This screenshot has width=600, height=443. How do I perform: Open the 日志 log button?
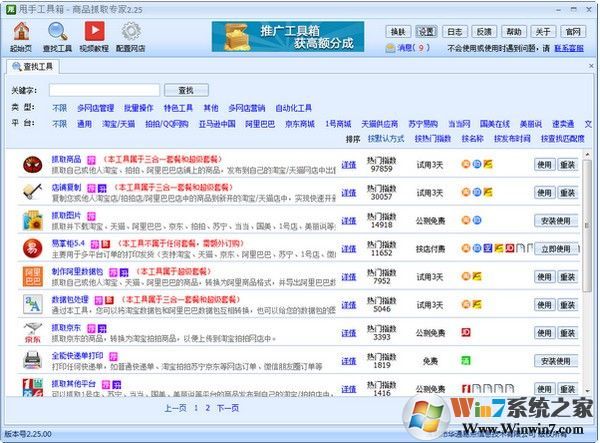[x=455, y=32]
